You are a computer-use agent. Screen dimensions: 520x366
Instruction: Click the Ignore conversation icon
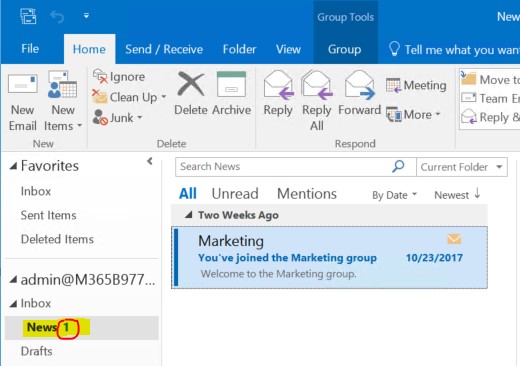pos(100,76)
